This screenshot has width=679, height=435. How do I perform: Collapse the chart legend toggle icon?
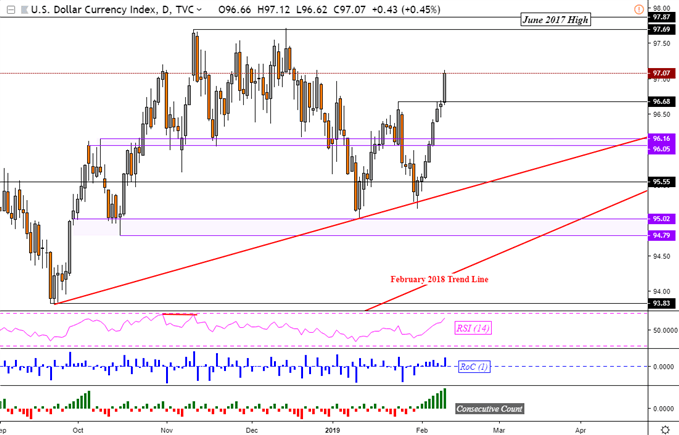point(11,9)
